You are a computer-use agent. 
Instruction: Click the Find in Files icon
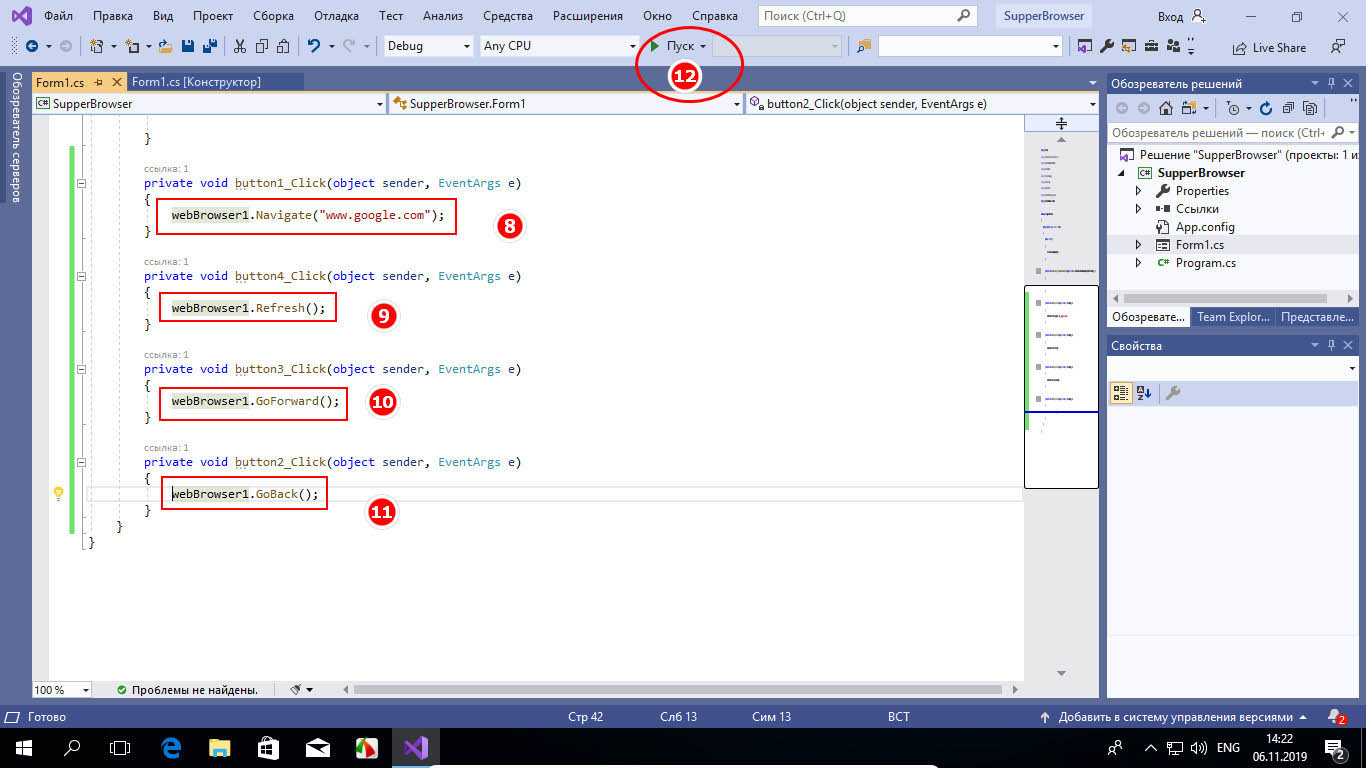[864, 46]
